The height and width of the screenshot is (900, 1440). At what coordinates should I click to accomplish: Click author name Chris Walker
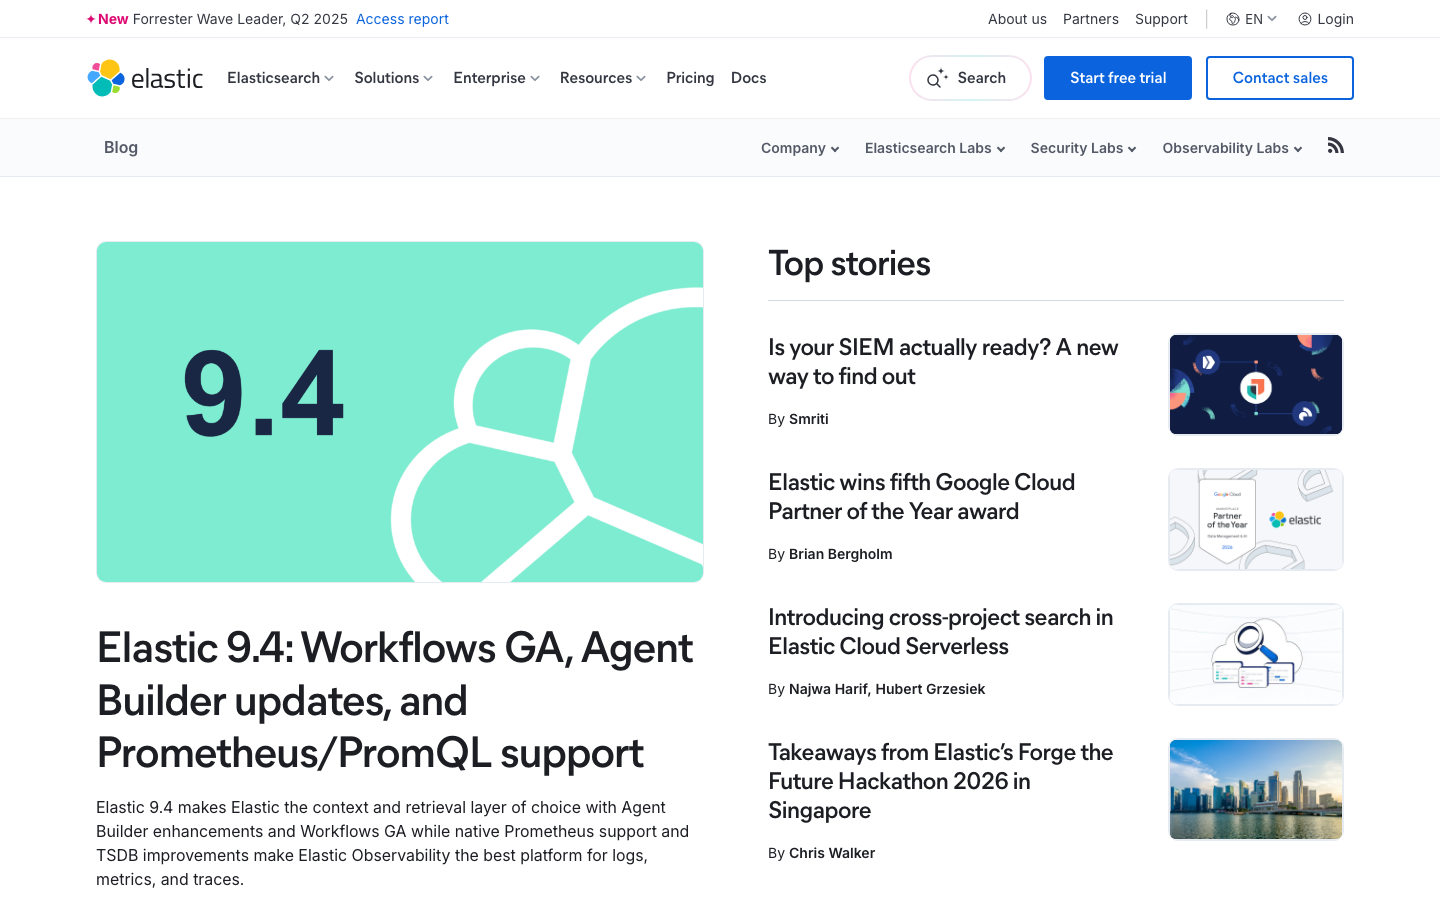832,853
